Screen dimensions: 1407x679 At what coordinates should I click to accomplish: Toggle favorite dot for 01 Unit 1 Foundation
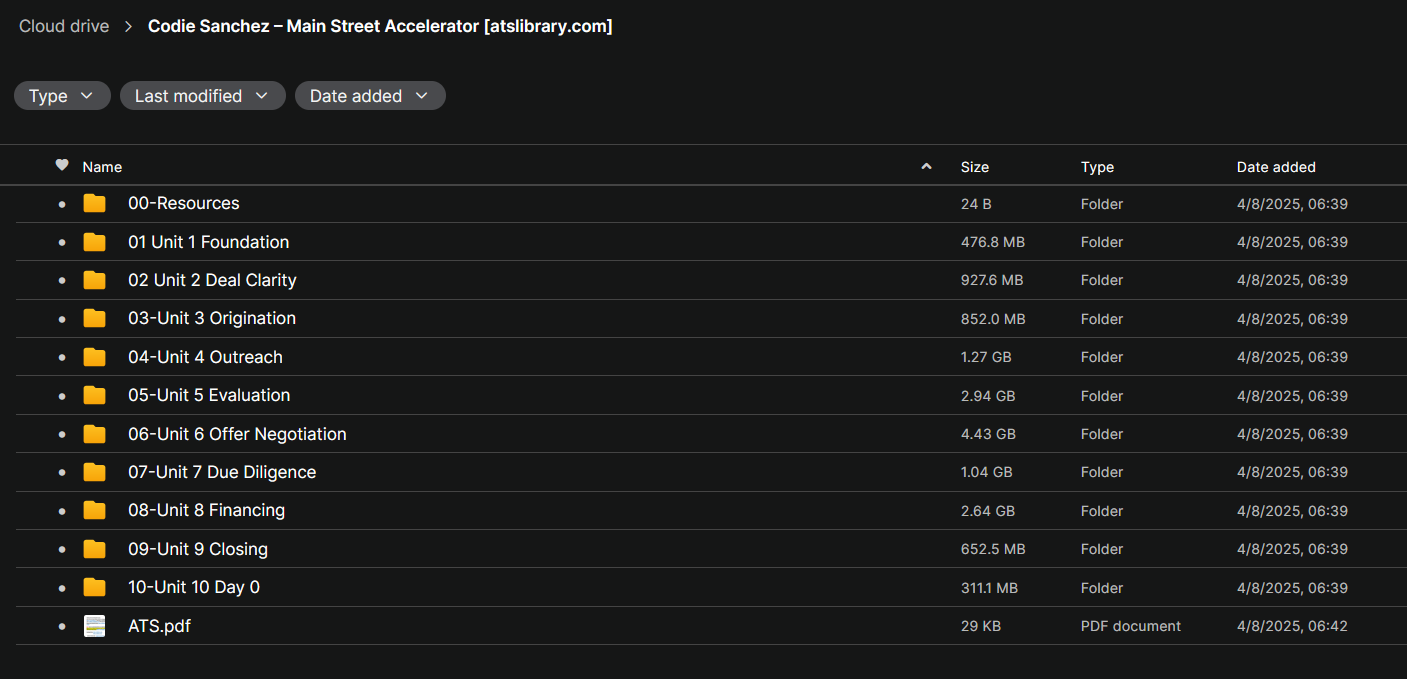62,242
